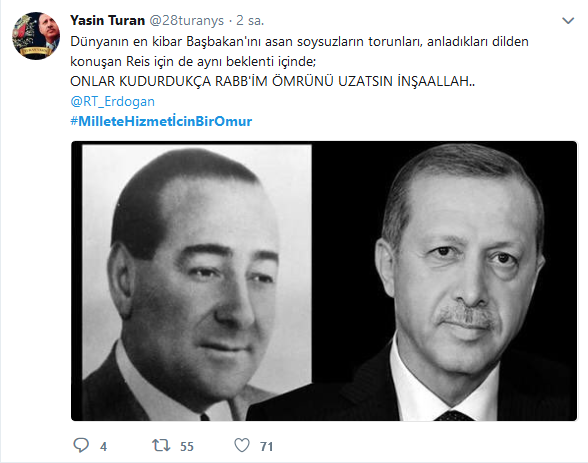
Task: Click the retweet count number 55
Action: tap(187, 447)
